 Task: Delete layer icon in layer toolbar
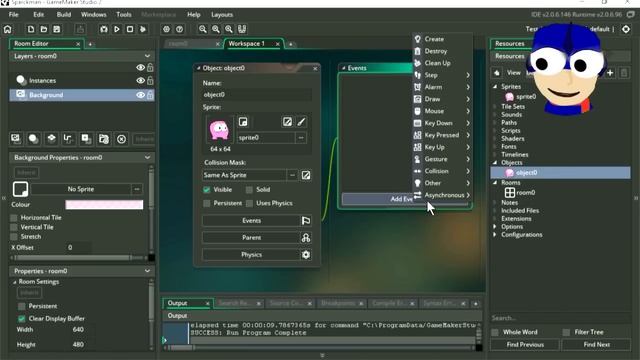[121, 139]
